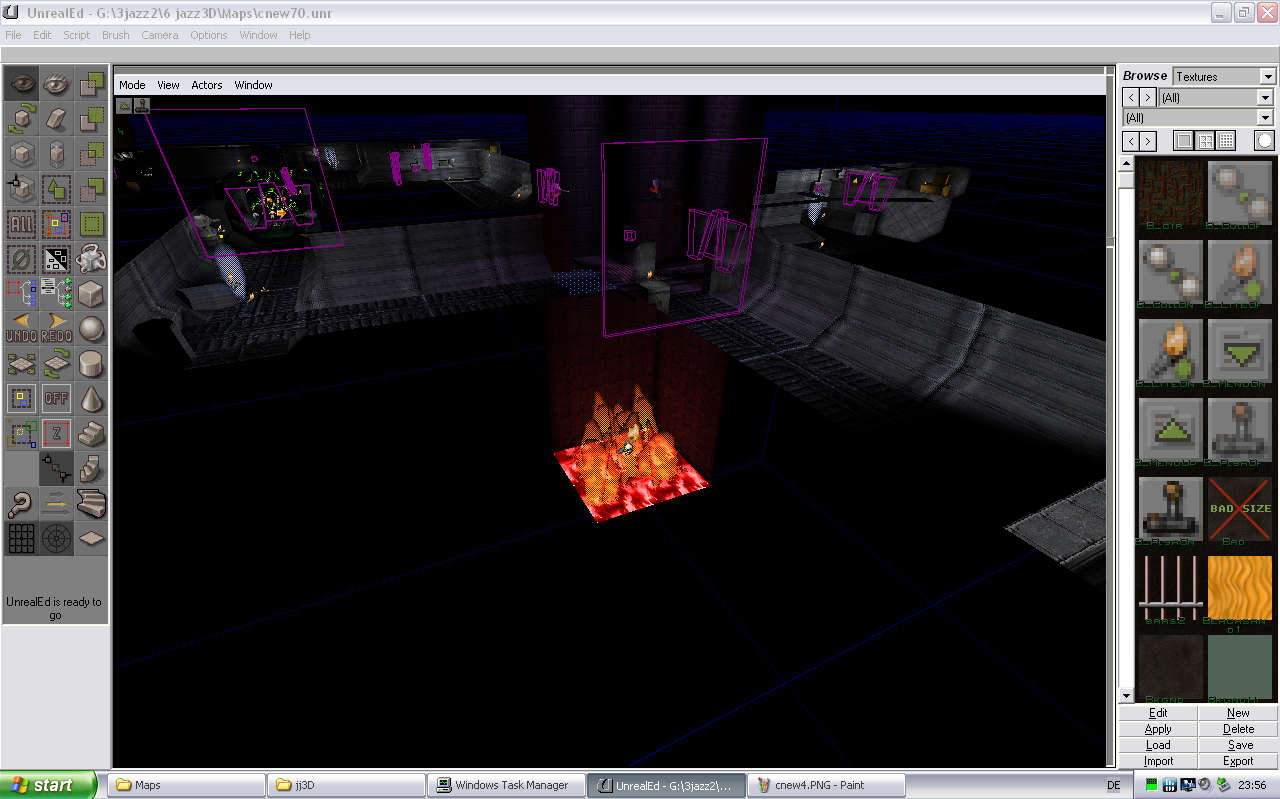The image size is (1280, 799).
Task: Toggle the dashed yellow-square icon beside OFF
Action: pos(22,399)
